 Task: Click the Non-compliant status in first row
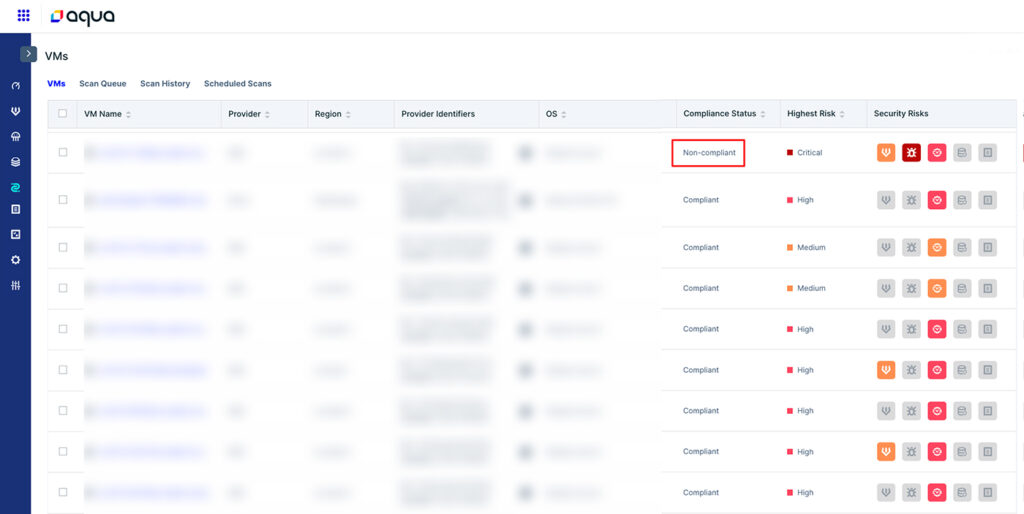pos(708,153)
